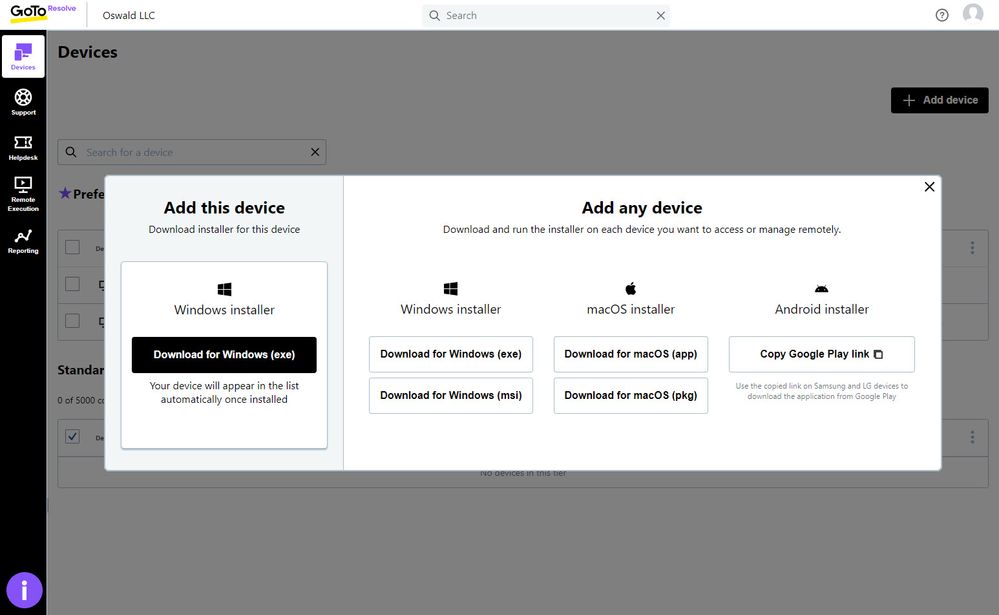Open the three-dot menu for Standard tier

(x=972, y=437)
